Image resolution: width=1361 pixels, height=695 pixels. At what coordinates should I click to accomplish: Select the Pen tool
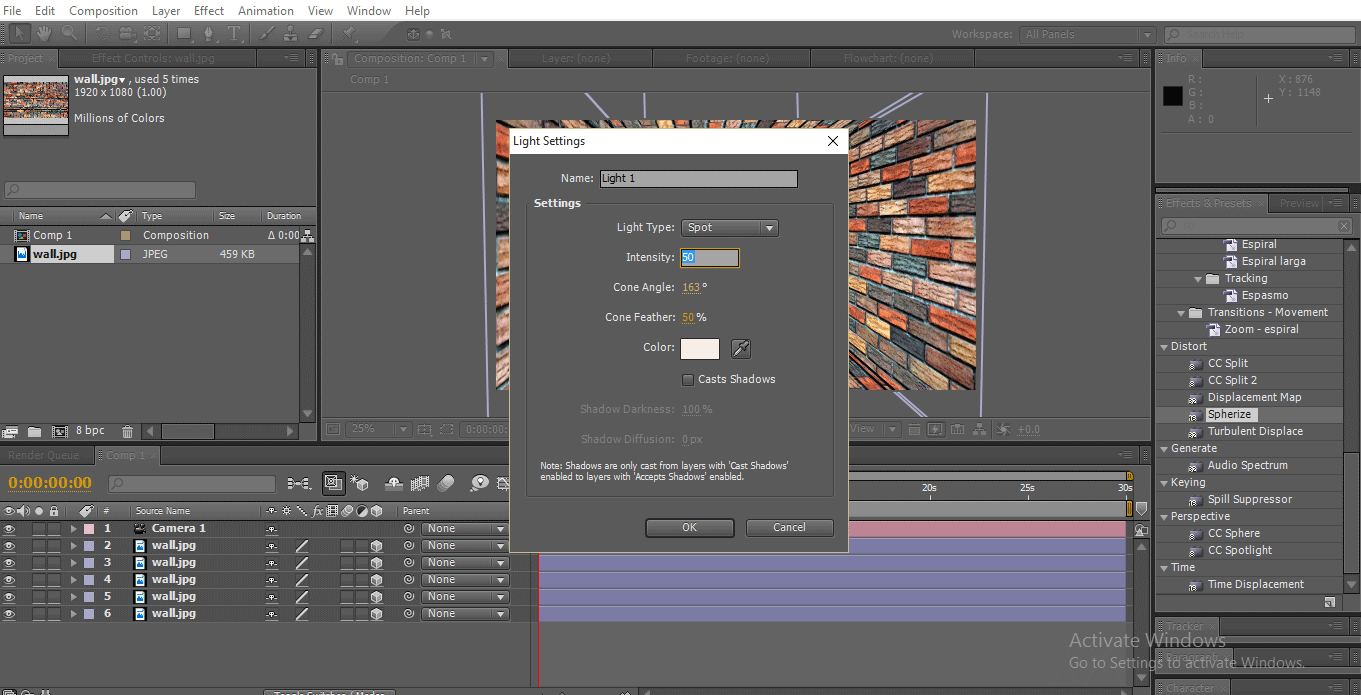click(209, 33)
